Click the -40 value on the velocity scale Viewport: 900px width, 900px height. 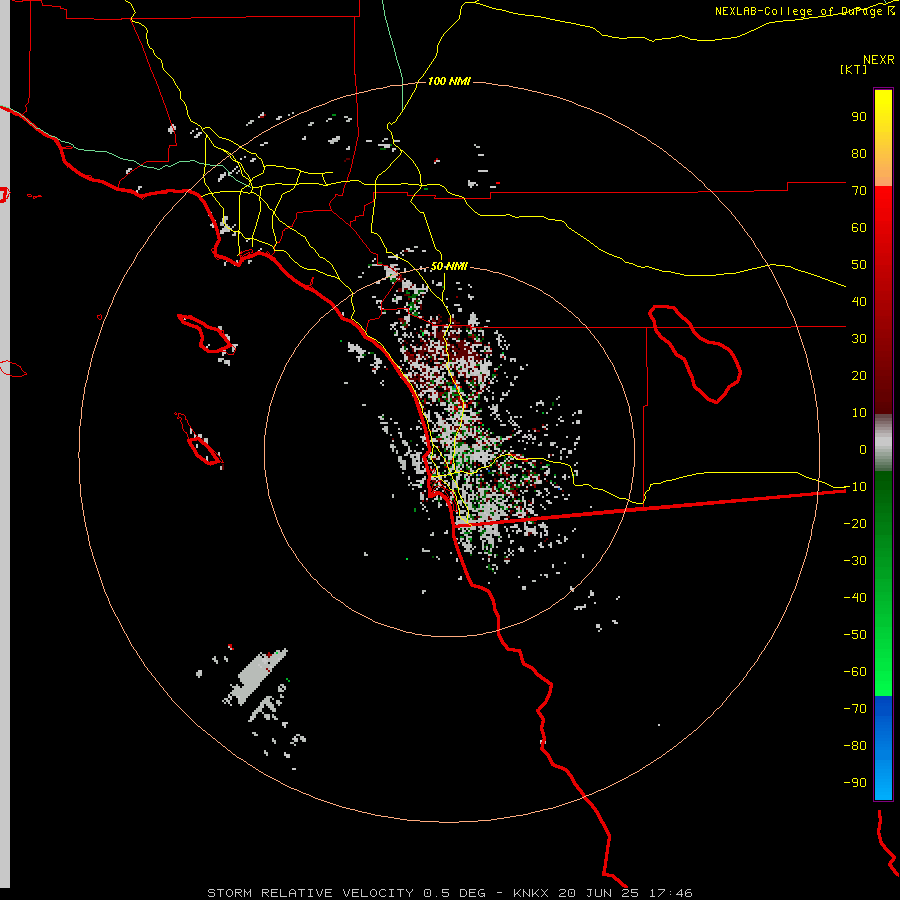coord(855,598)
